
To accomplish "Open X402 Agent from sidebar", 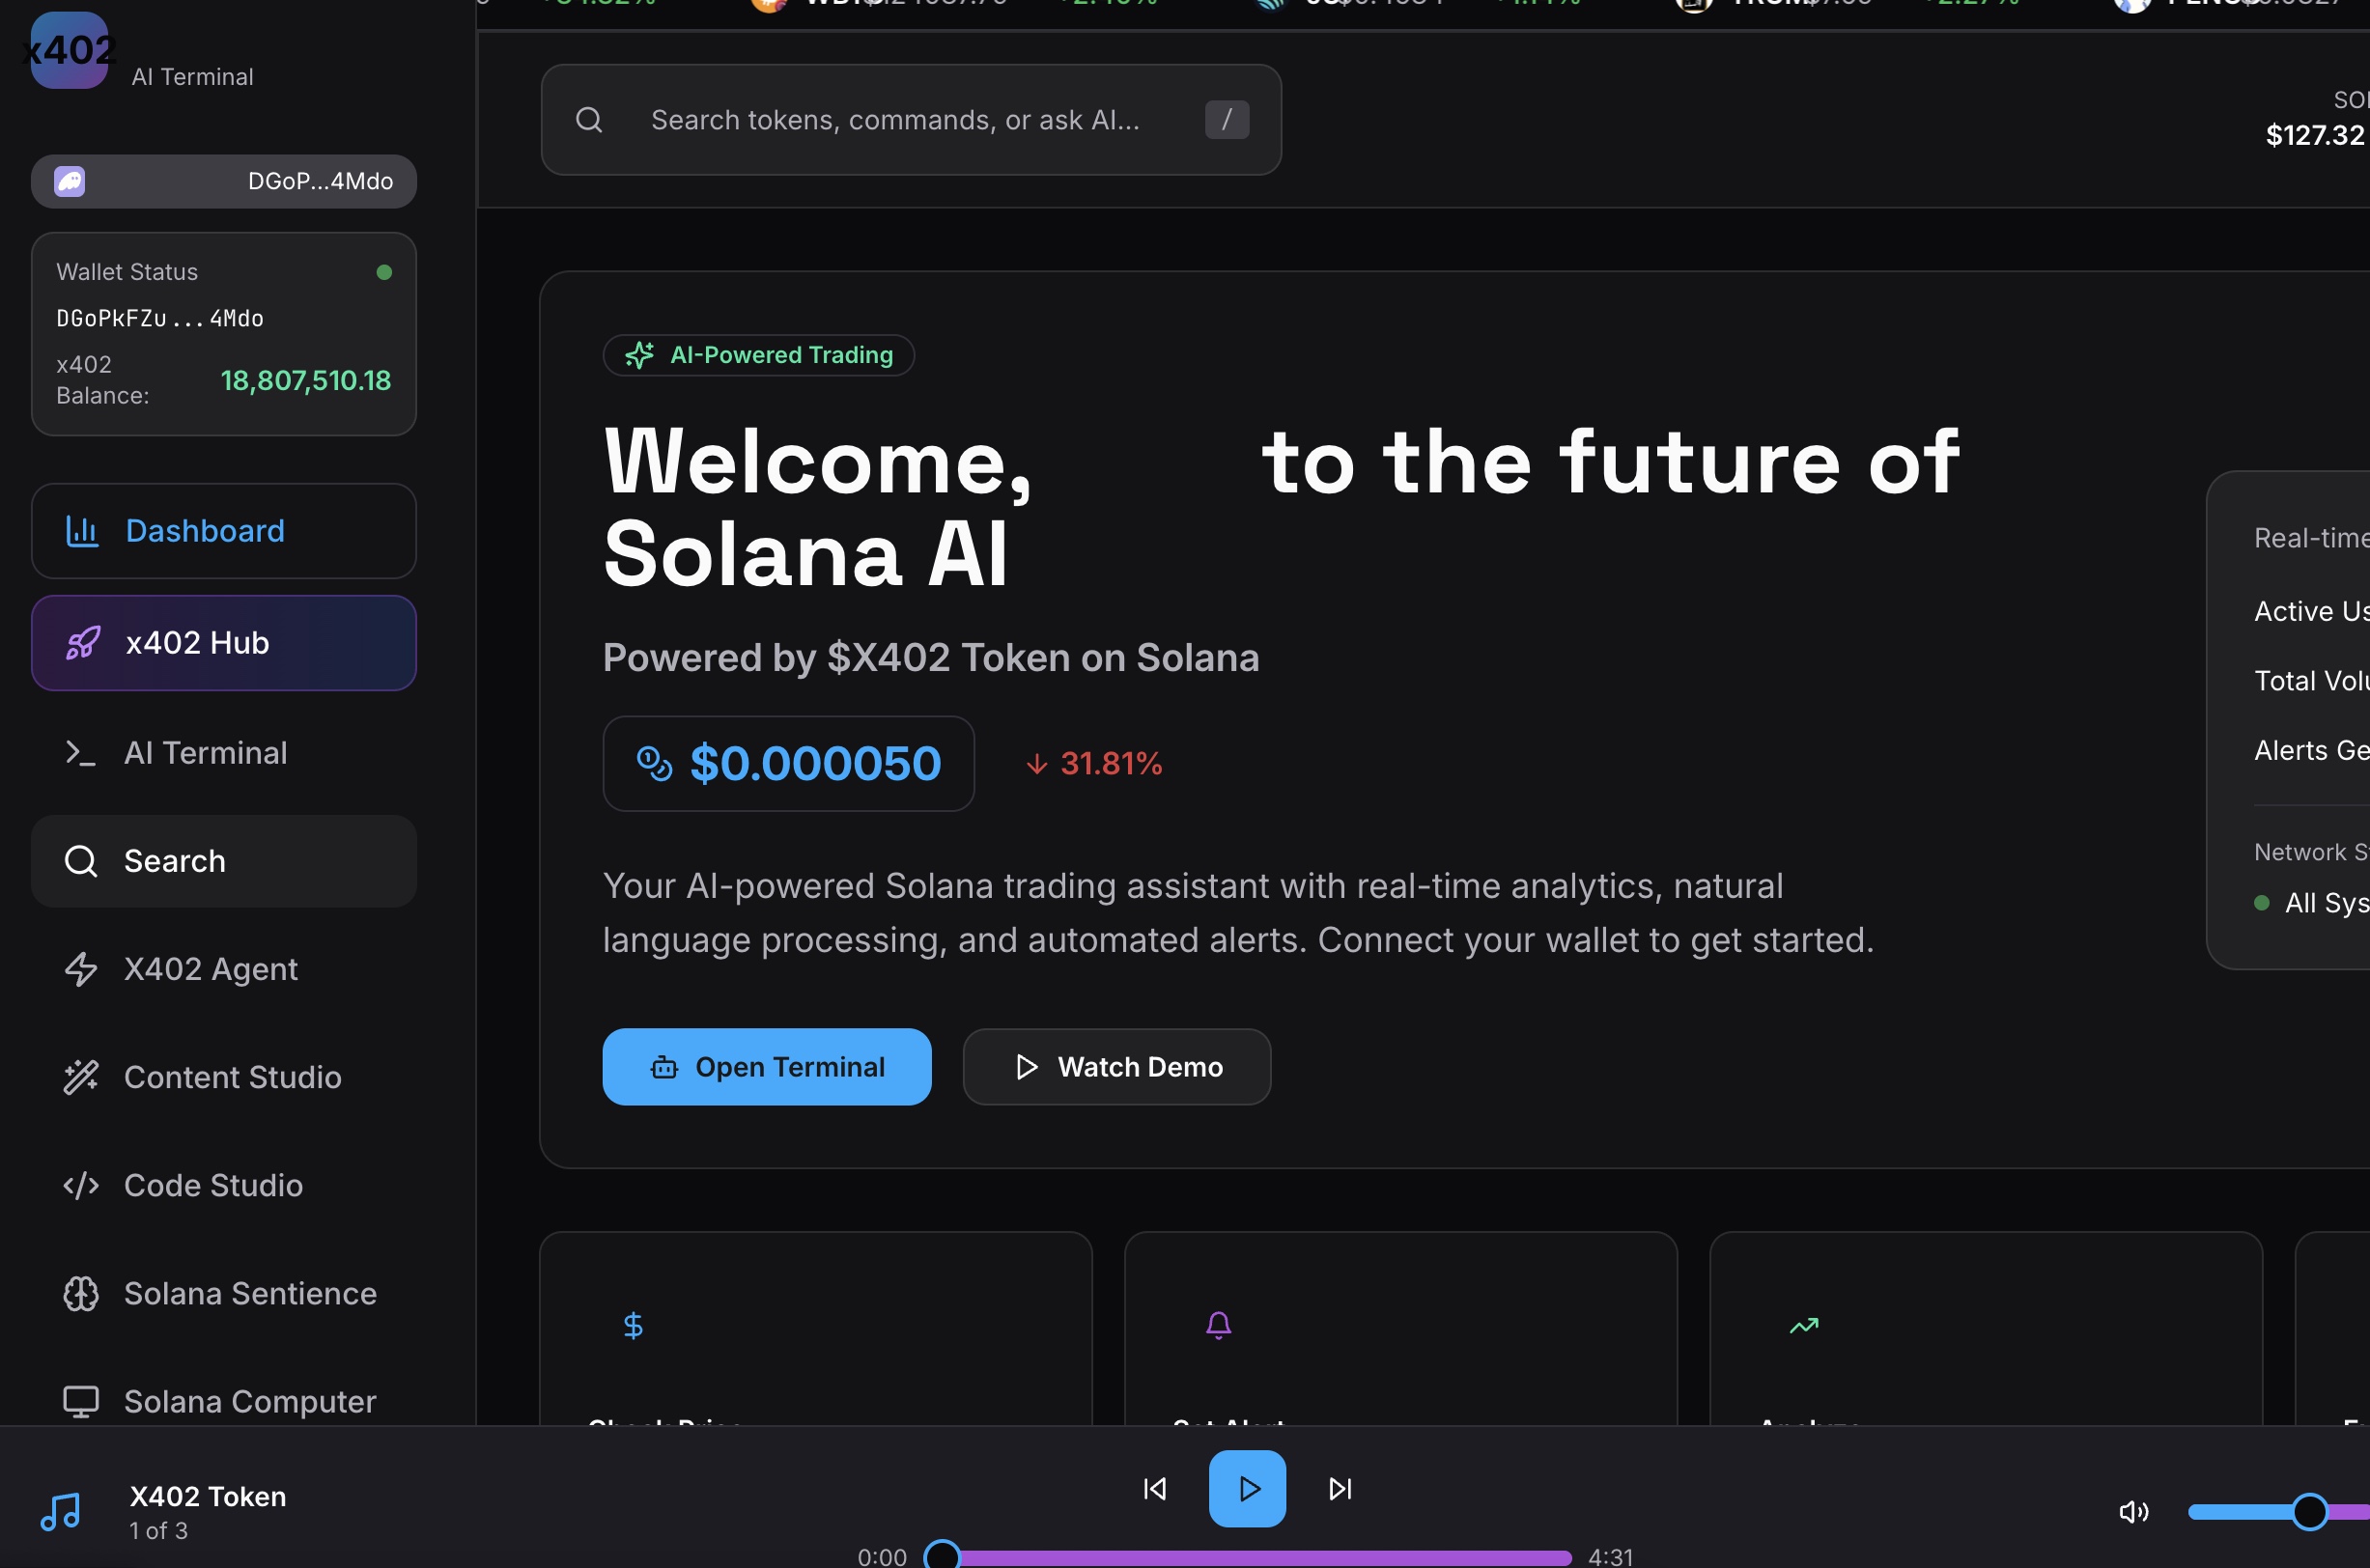I will point(223,969).
